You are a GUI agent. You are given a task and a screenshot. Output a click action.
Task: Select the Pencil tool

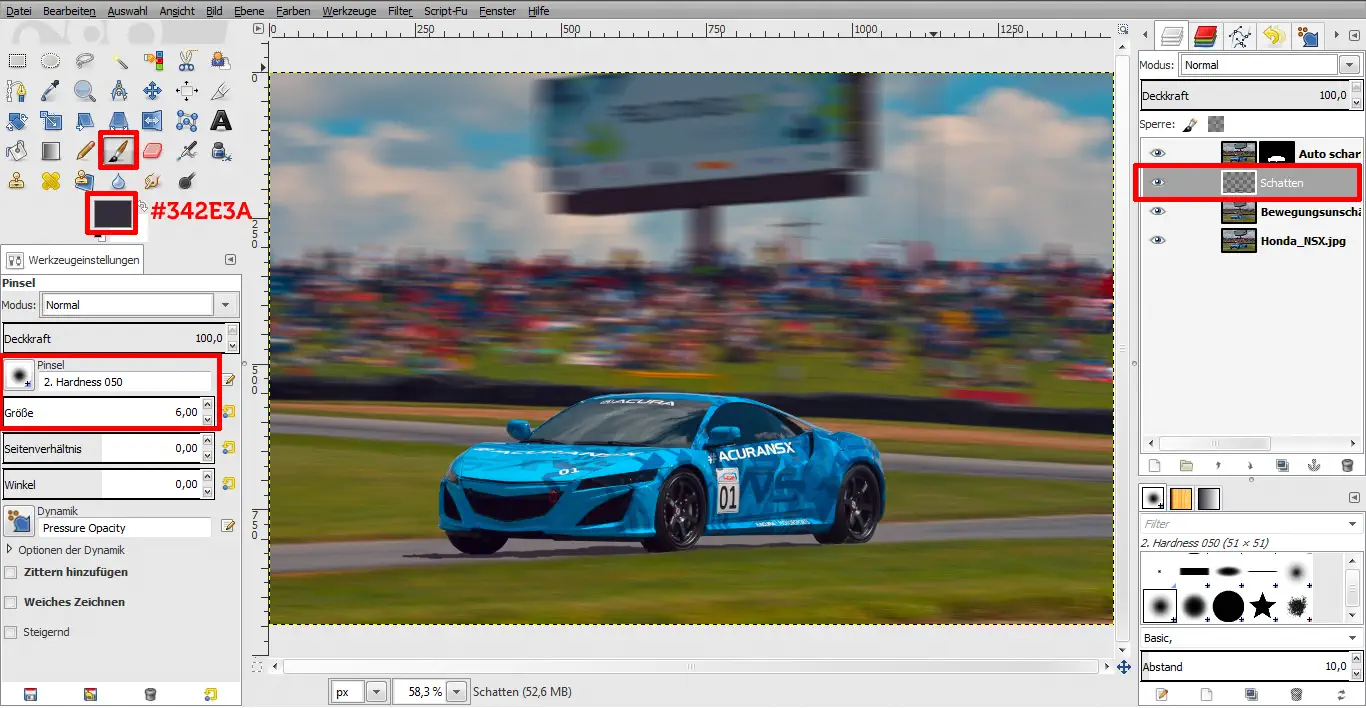85,151
